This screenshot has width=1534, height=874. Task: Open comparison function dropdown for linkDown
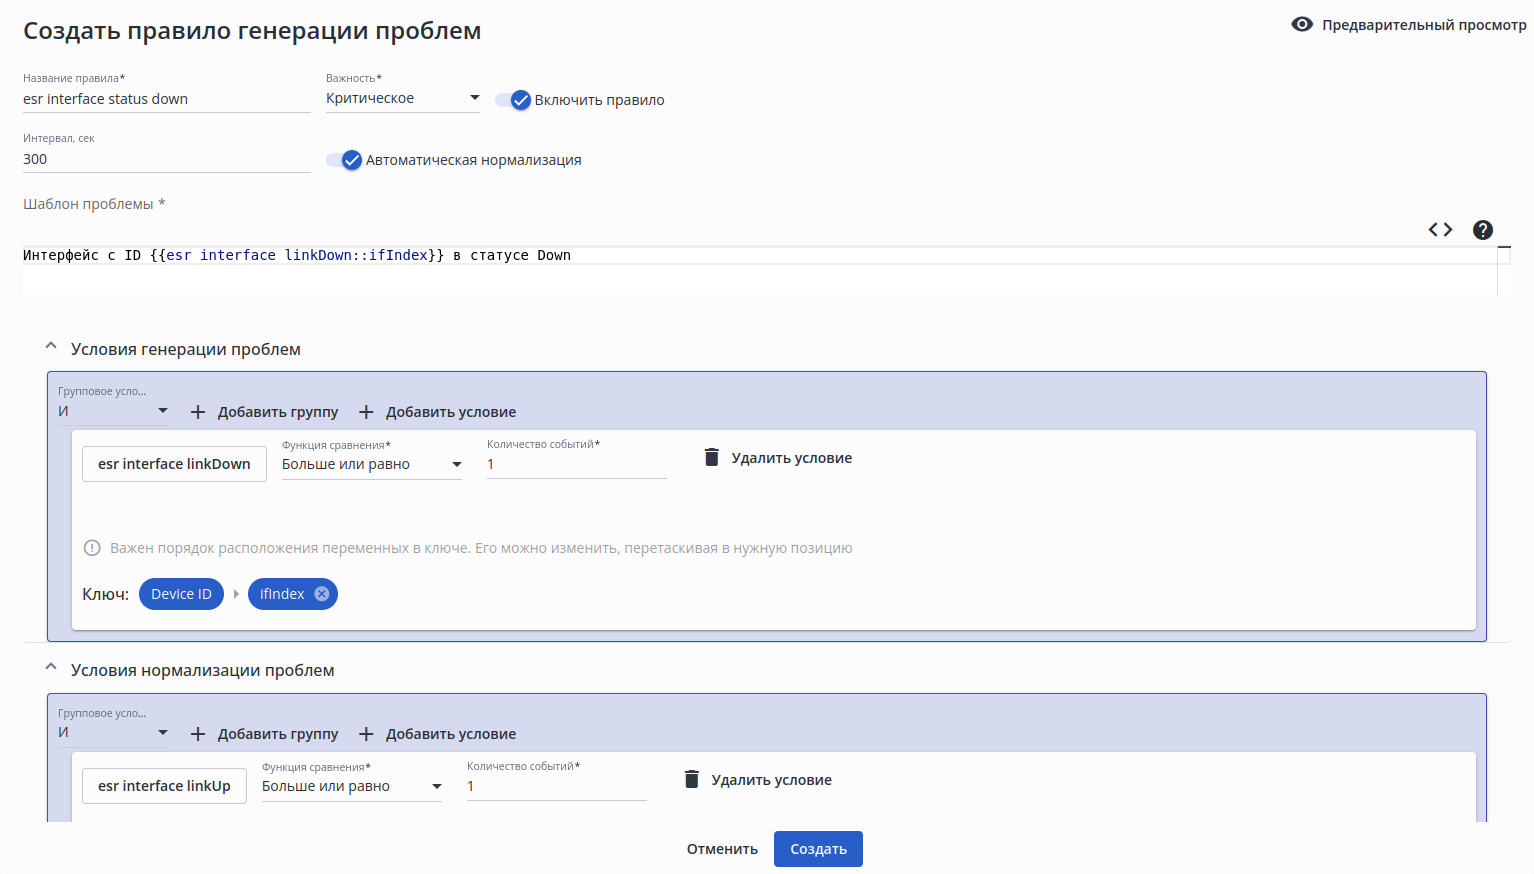[x=371, y=464]
